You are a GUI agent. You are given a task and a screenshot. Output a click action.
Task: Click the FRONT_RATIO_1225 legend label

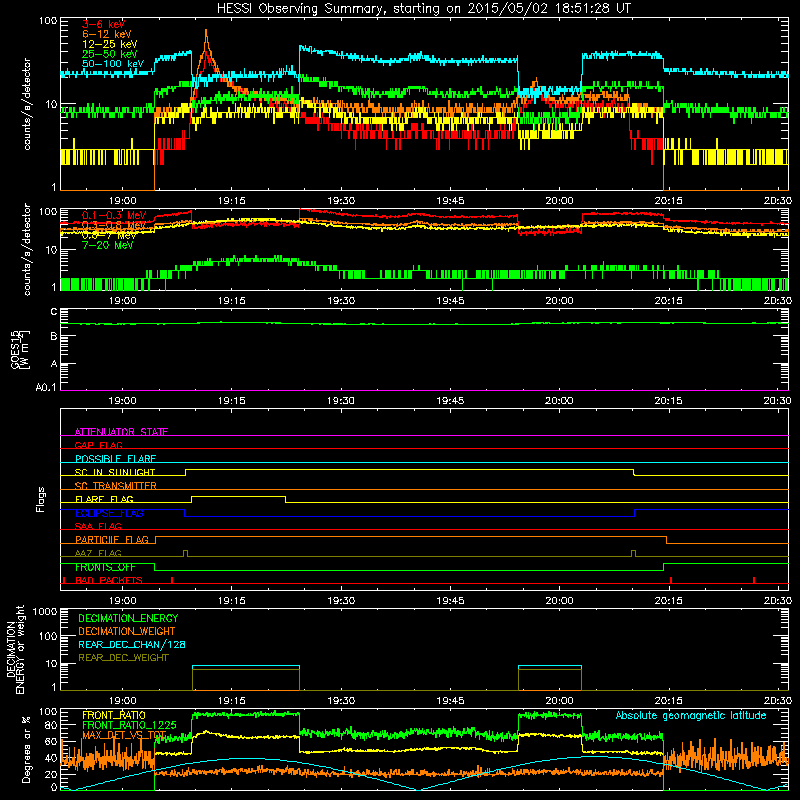(x=129, y=725)
